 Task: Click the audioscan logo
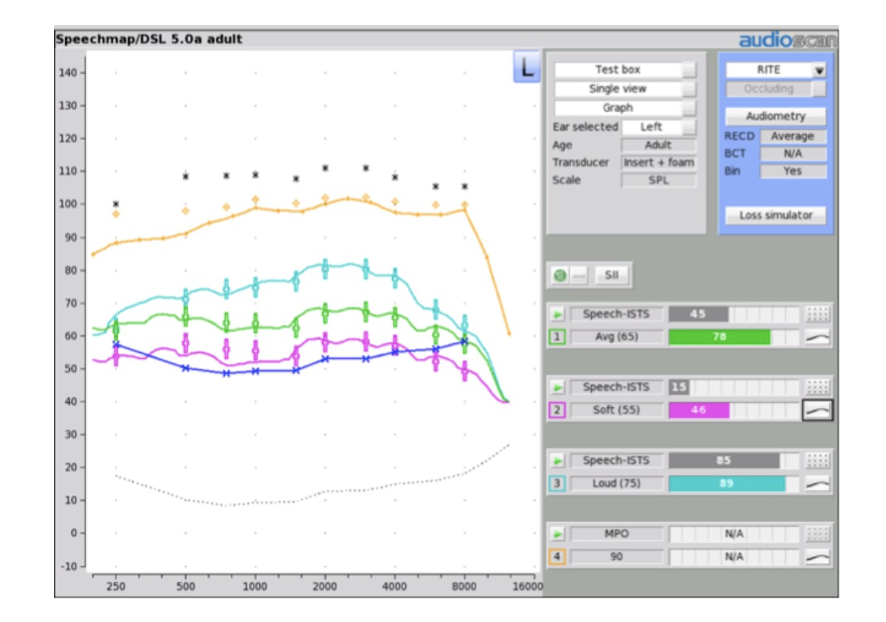[788, 40]
